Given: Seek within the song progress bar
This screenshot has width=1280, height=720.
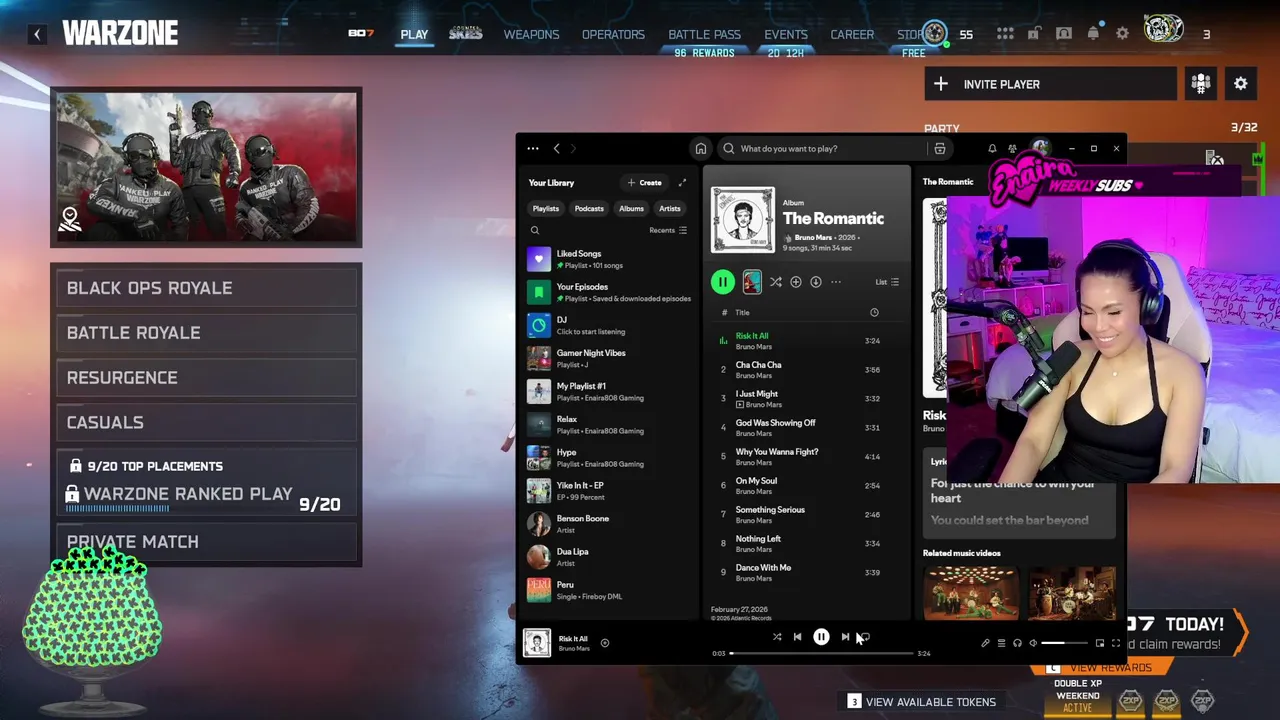Looking at the screenshot, I should tap(821, 653).
